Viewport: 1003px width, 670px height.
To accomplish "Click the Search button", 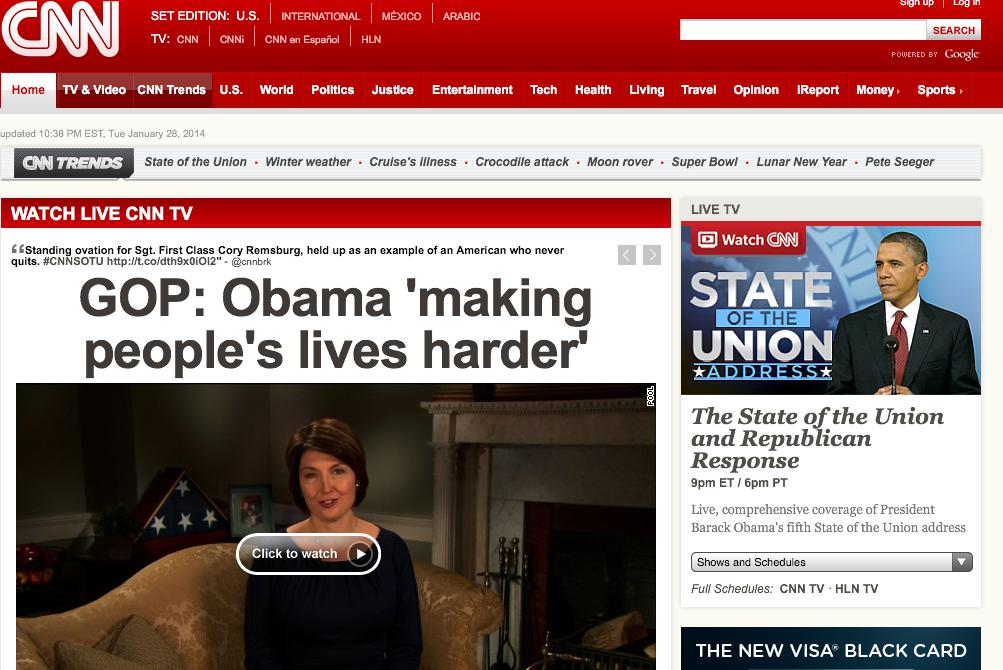I will (953, 30).
